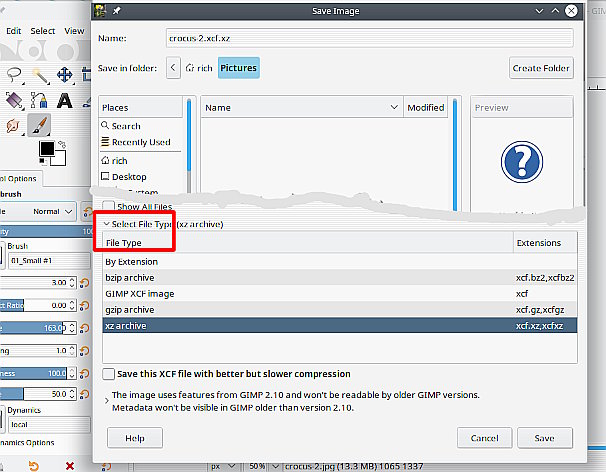This screenshot has height=472, width=606.
Task: Select 'By Extension' file type row
Action: pos(340,262)
